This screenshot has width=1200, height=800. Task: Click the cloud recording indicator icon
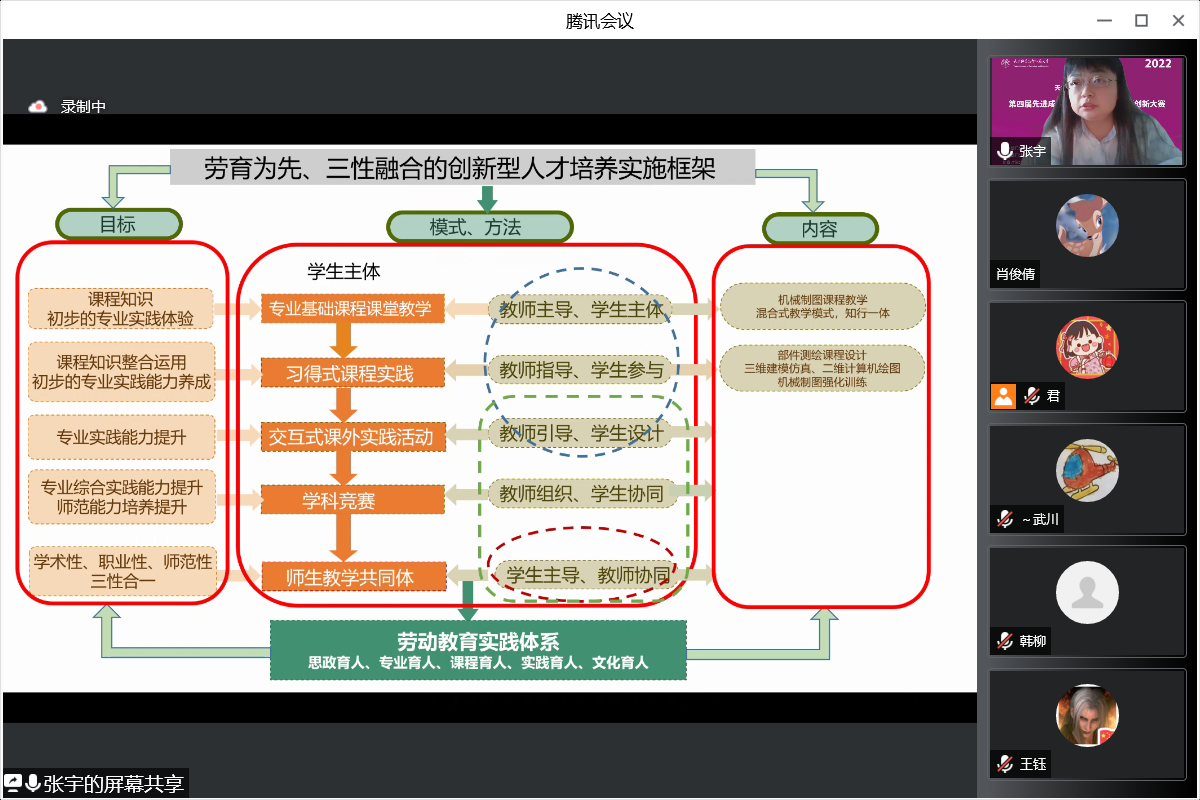pyautogui.click(x=38, y=106)
